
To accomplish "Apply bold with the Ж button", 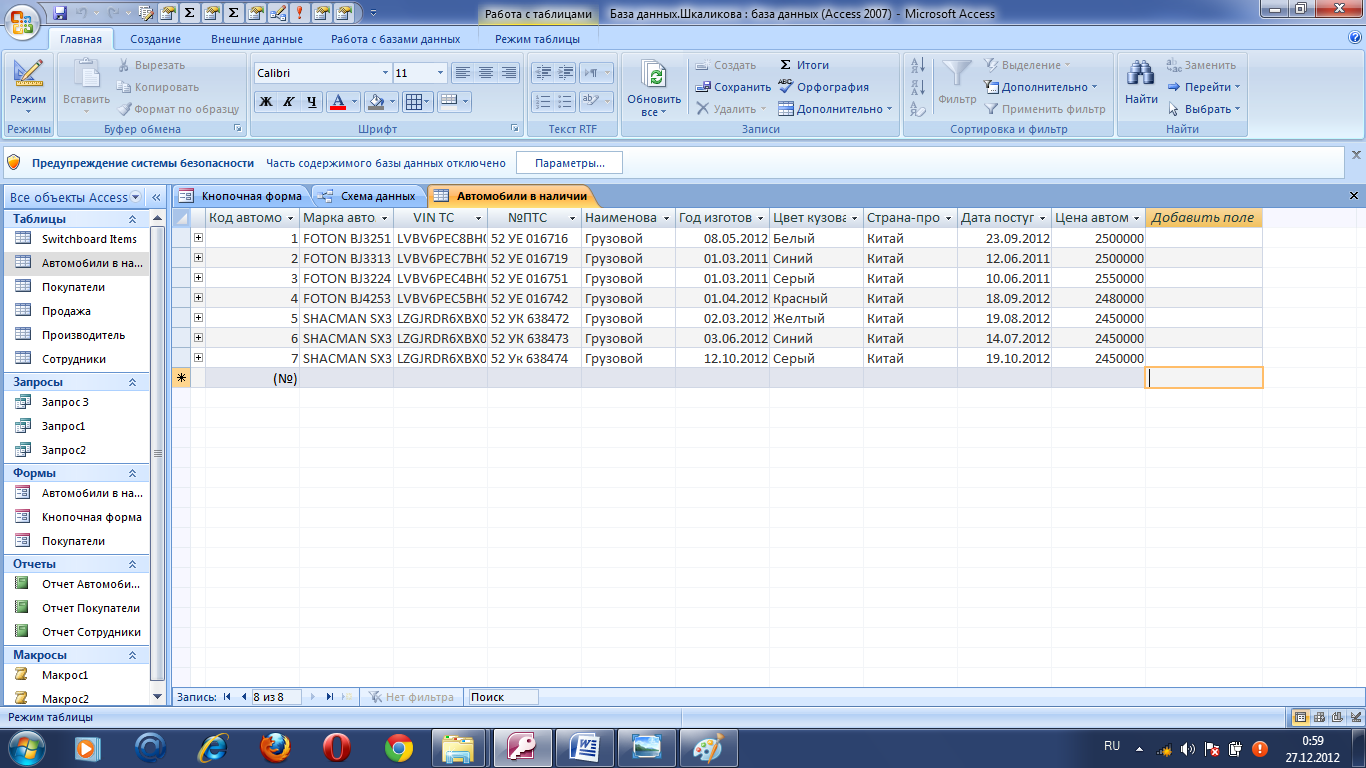I will click(265, 101).
